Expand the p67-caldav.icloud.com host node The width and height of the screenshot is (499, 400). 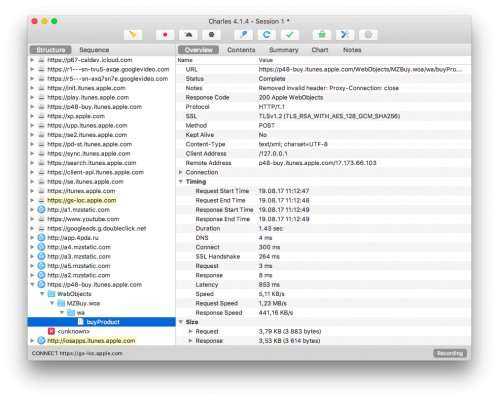click(32, 60)
